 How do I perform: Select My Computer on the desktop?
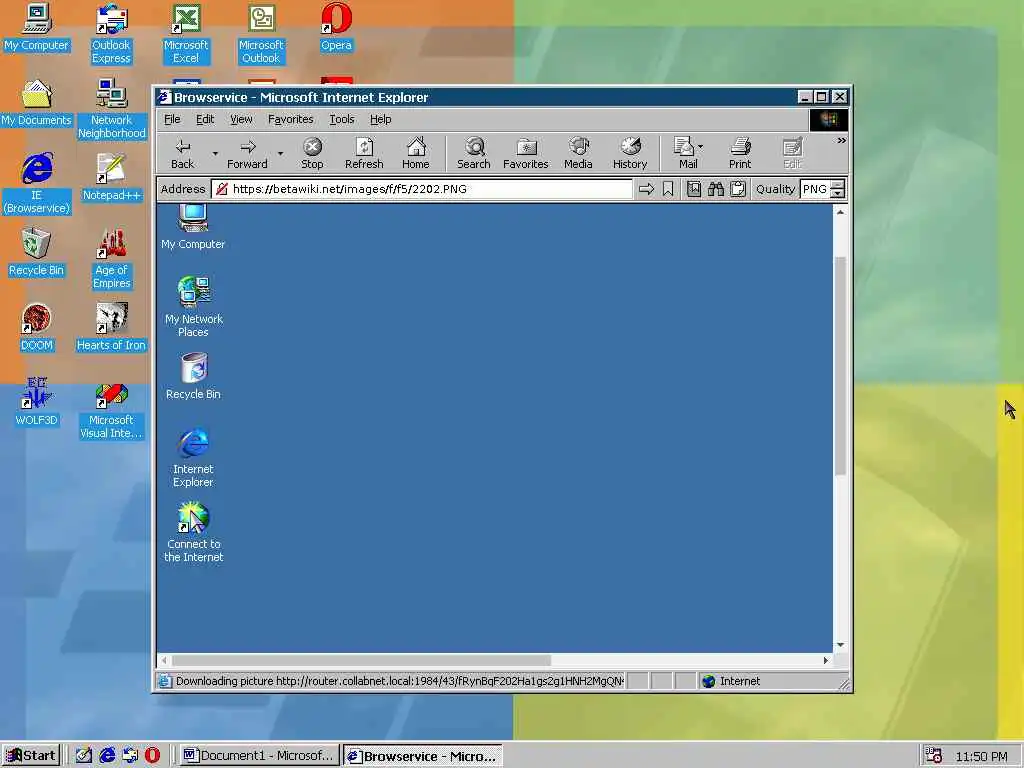coord(37,27)
